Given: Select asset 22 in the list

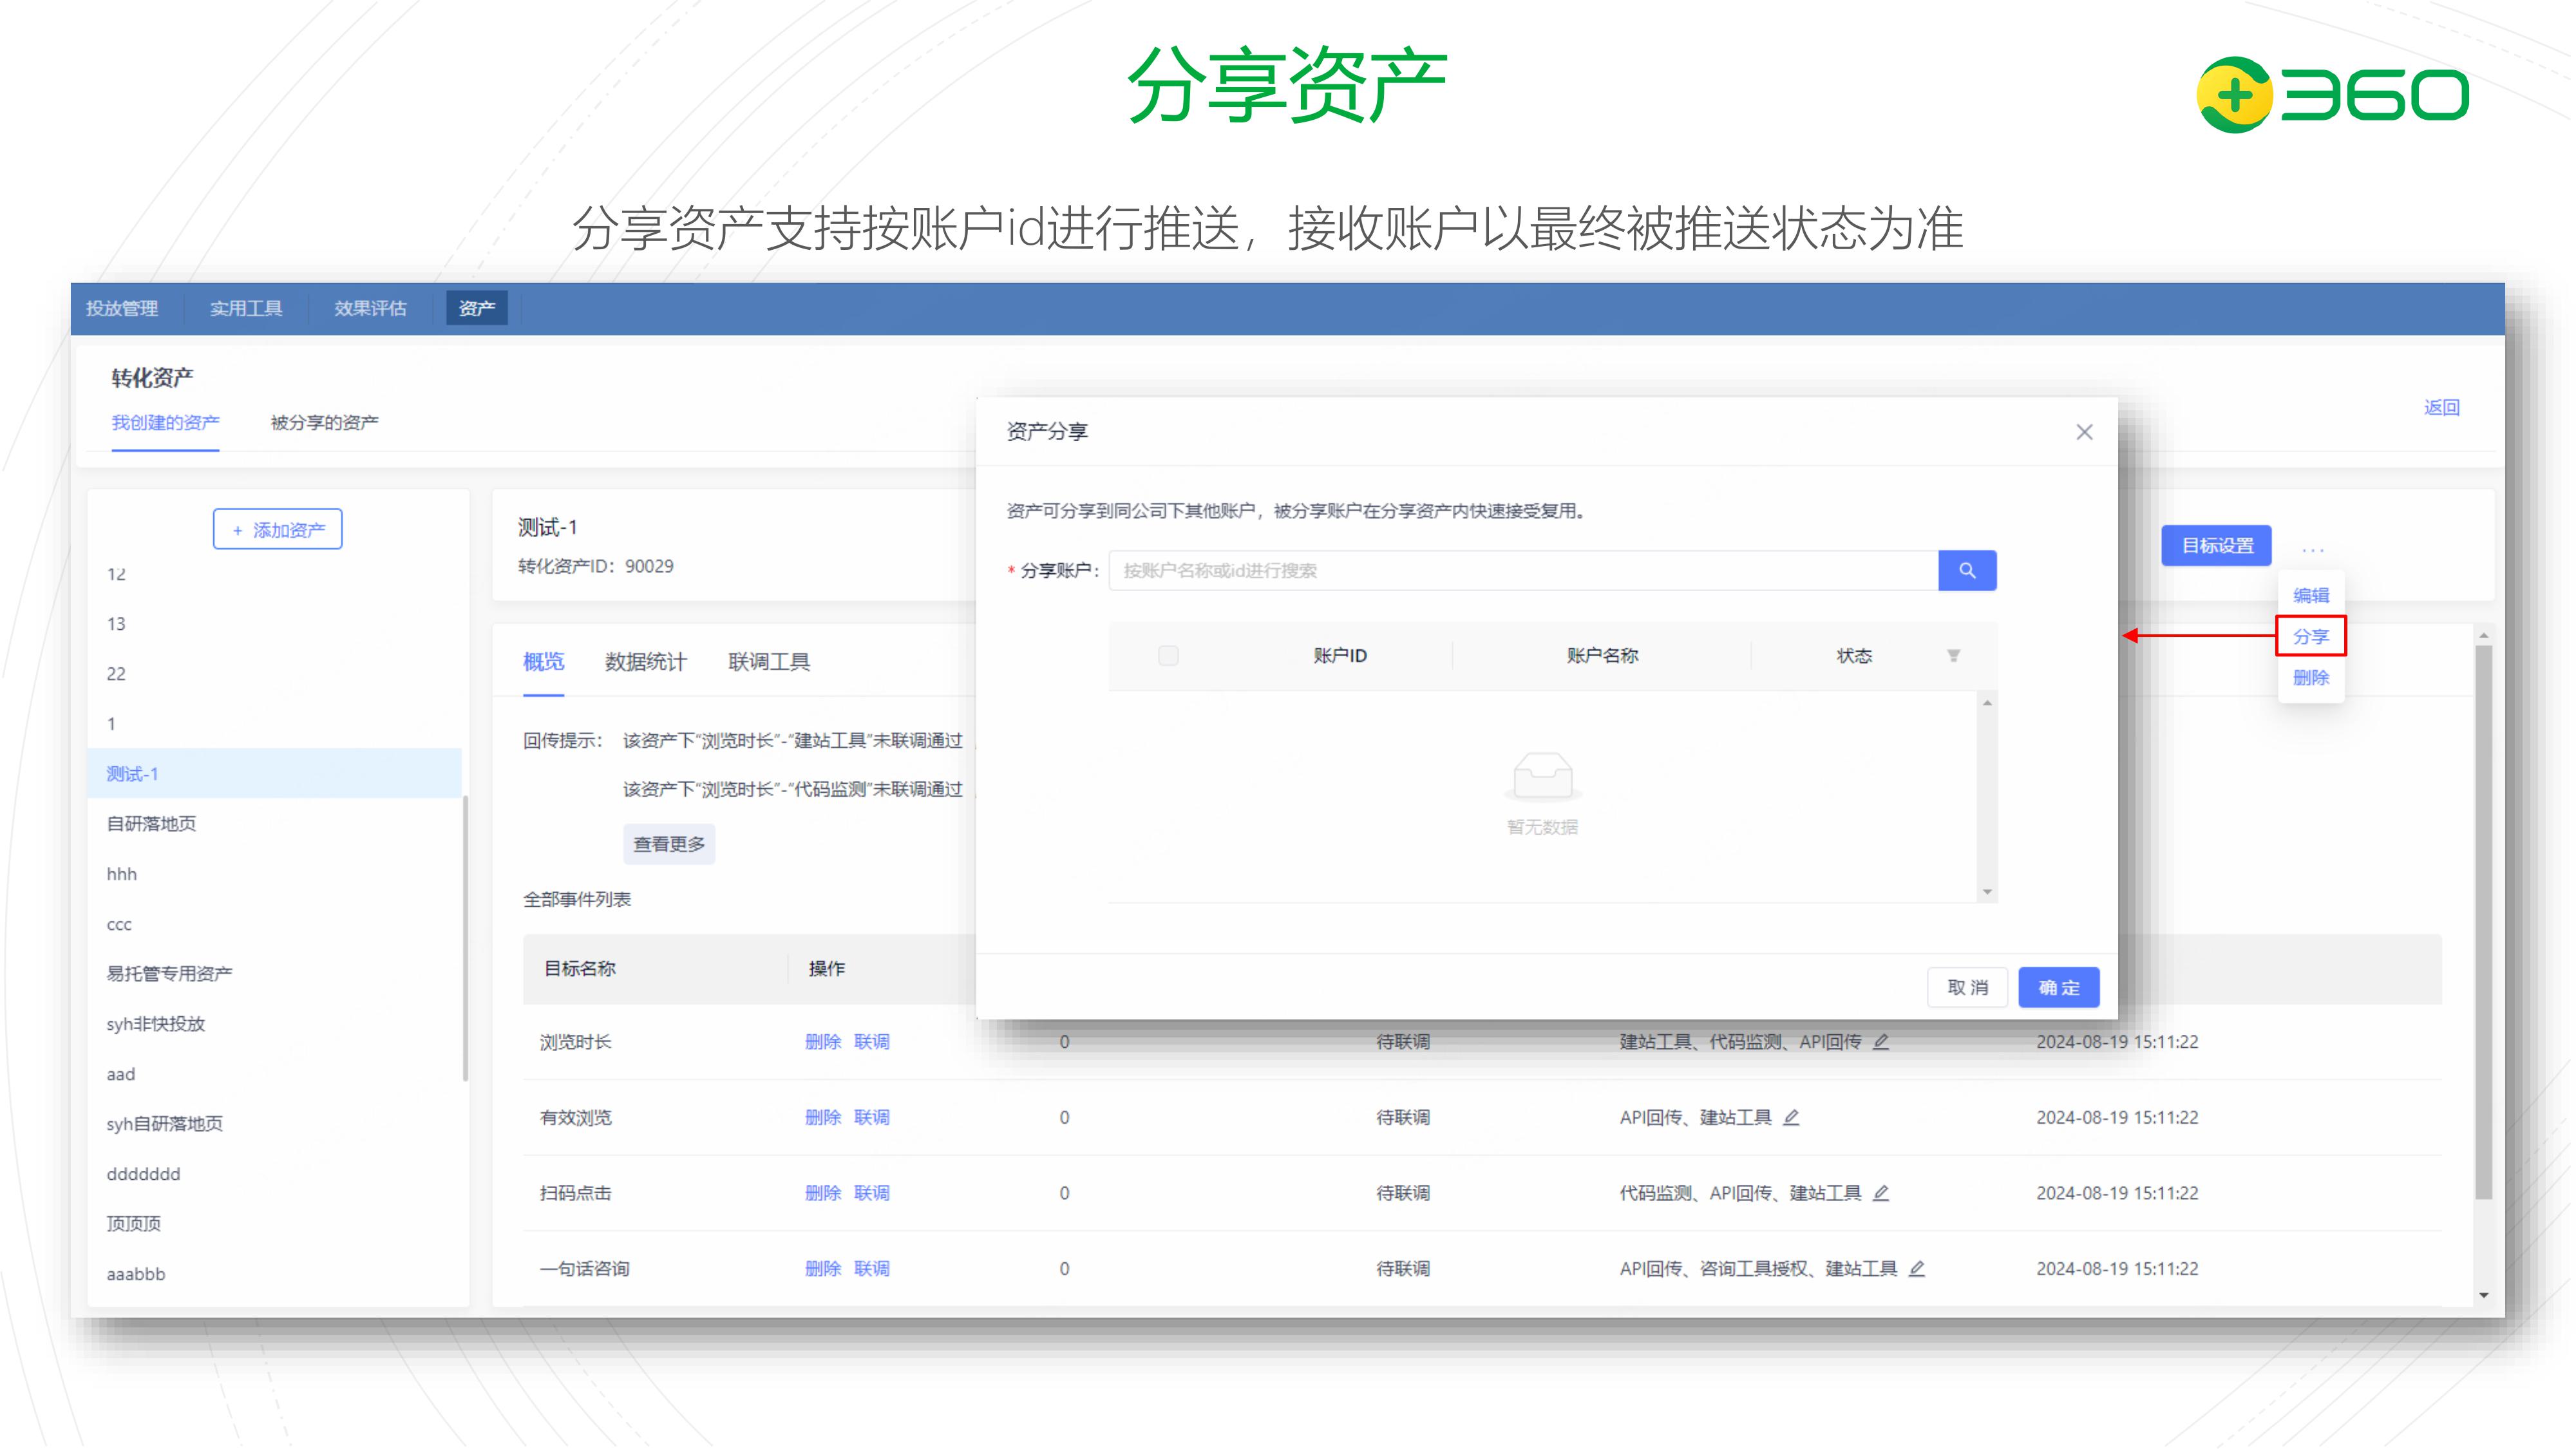Looking at the screenshot, I should pos(275,674).
